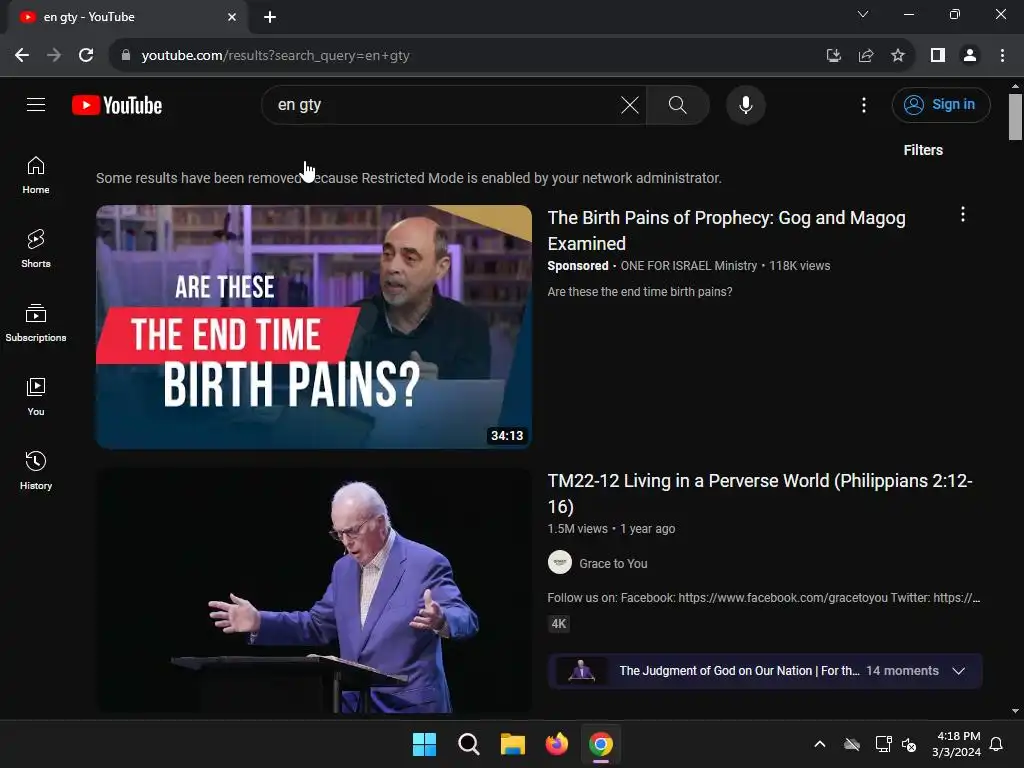1024x768 pixels.
Task: Open Subscriptions in the sidebar
Action: coord(36,323)
